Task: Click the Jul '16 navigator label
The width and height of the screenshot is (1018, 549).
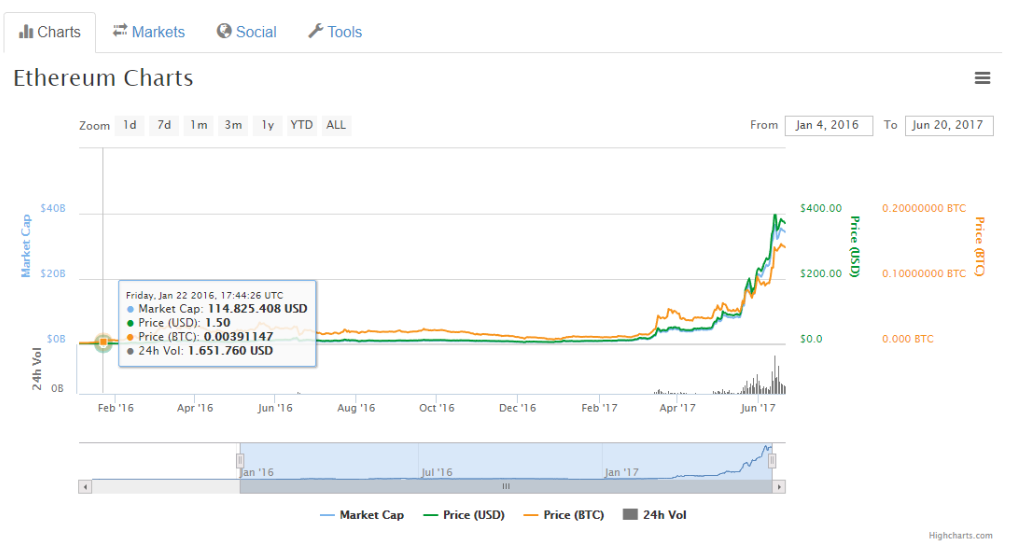Action: click(437, 472)
